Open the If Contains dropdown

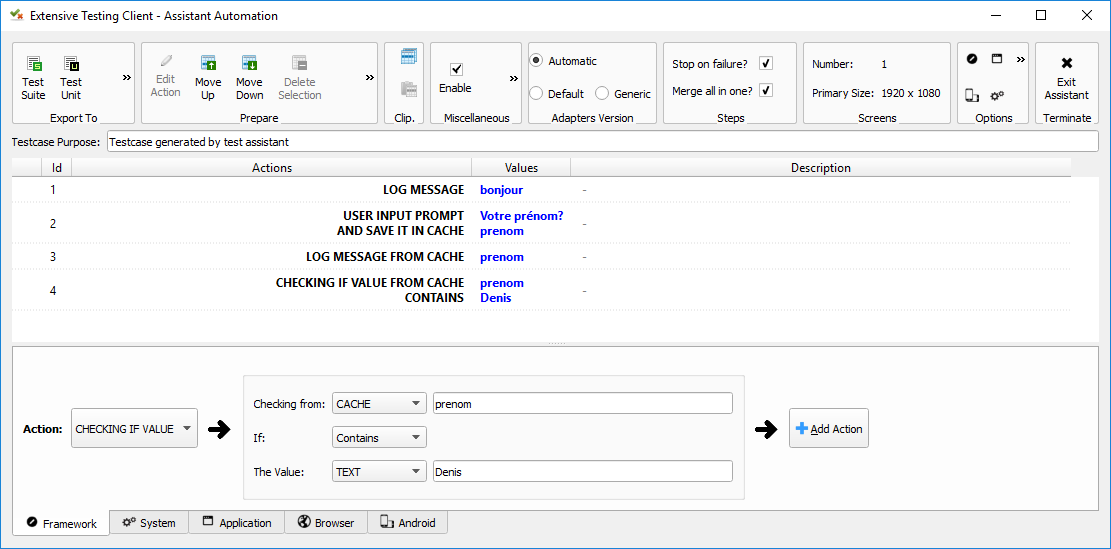pos(379,438)
